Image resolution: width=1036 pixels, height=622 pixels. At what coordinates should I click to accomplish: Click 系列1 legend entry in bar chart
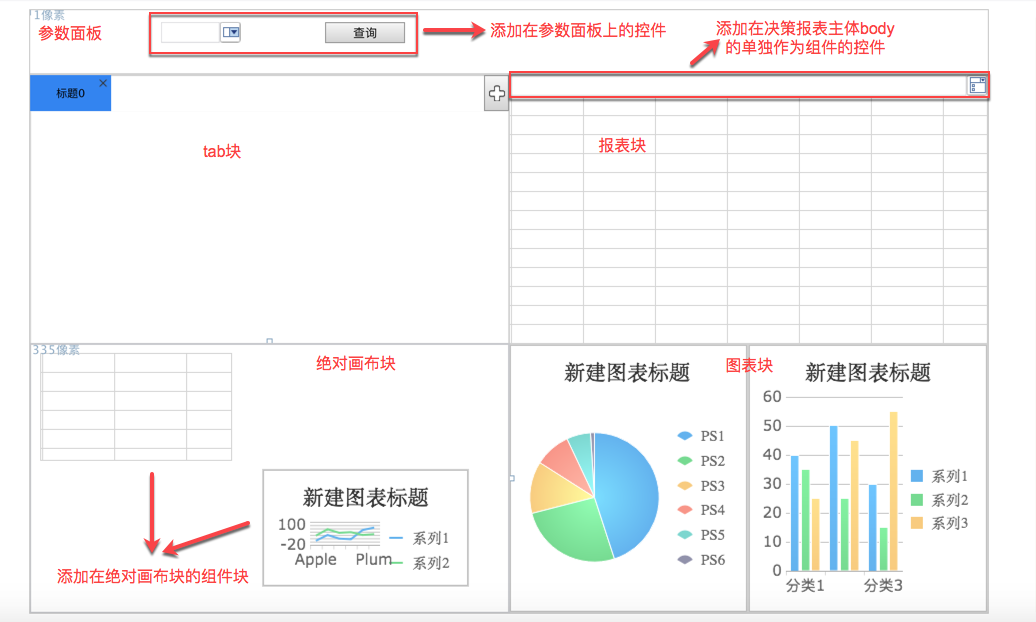[x=940, y=476]
